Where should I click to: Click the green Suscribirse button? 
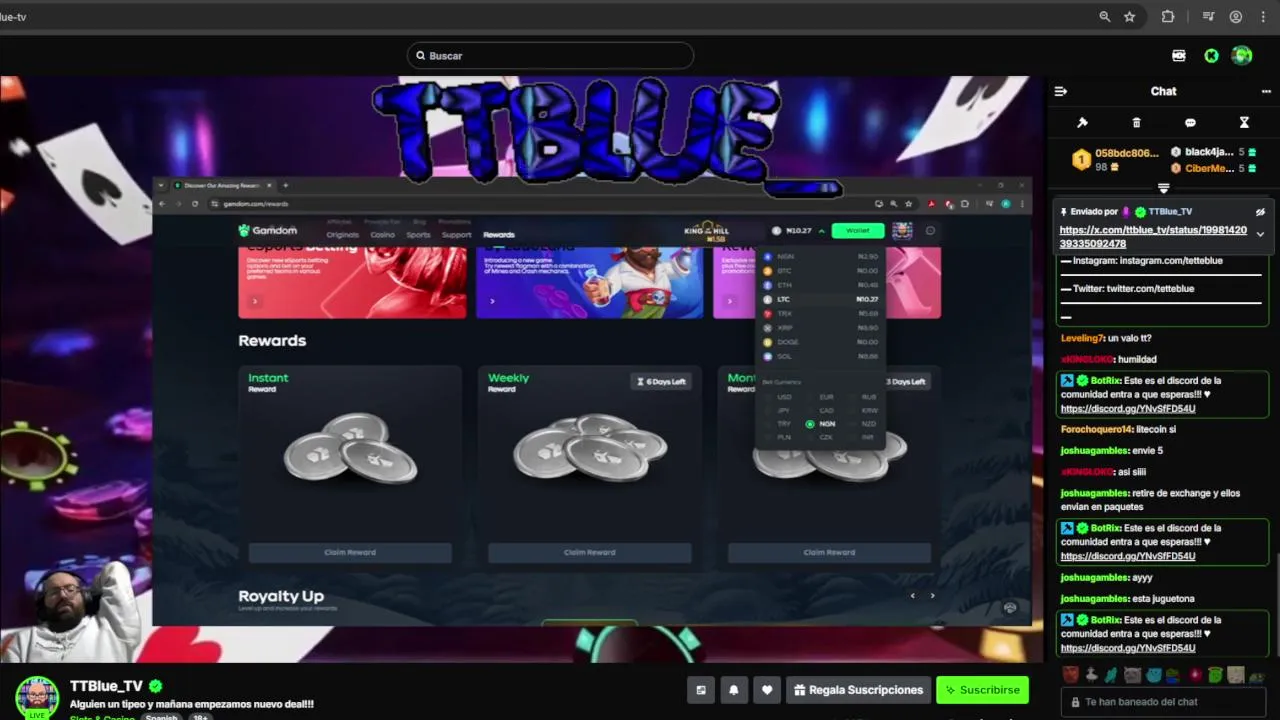point(982,690)
